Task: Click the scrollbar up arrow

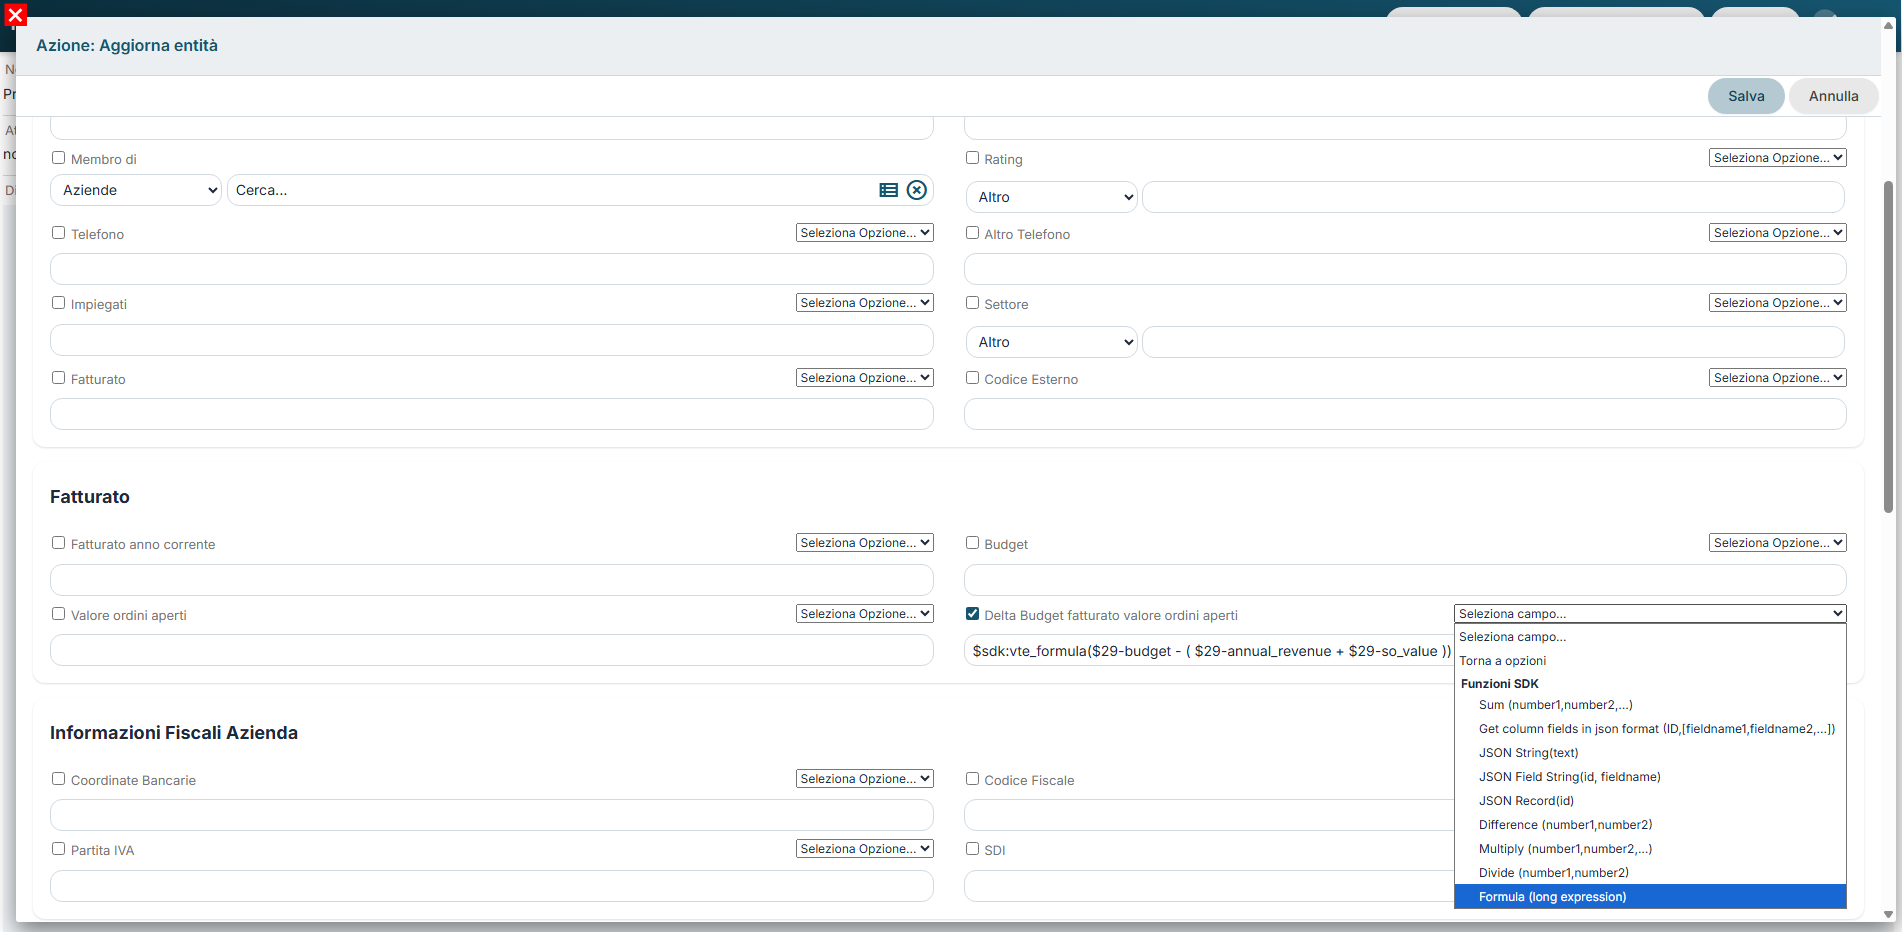Action: (x=1888, y=25)
